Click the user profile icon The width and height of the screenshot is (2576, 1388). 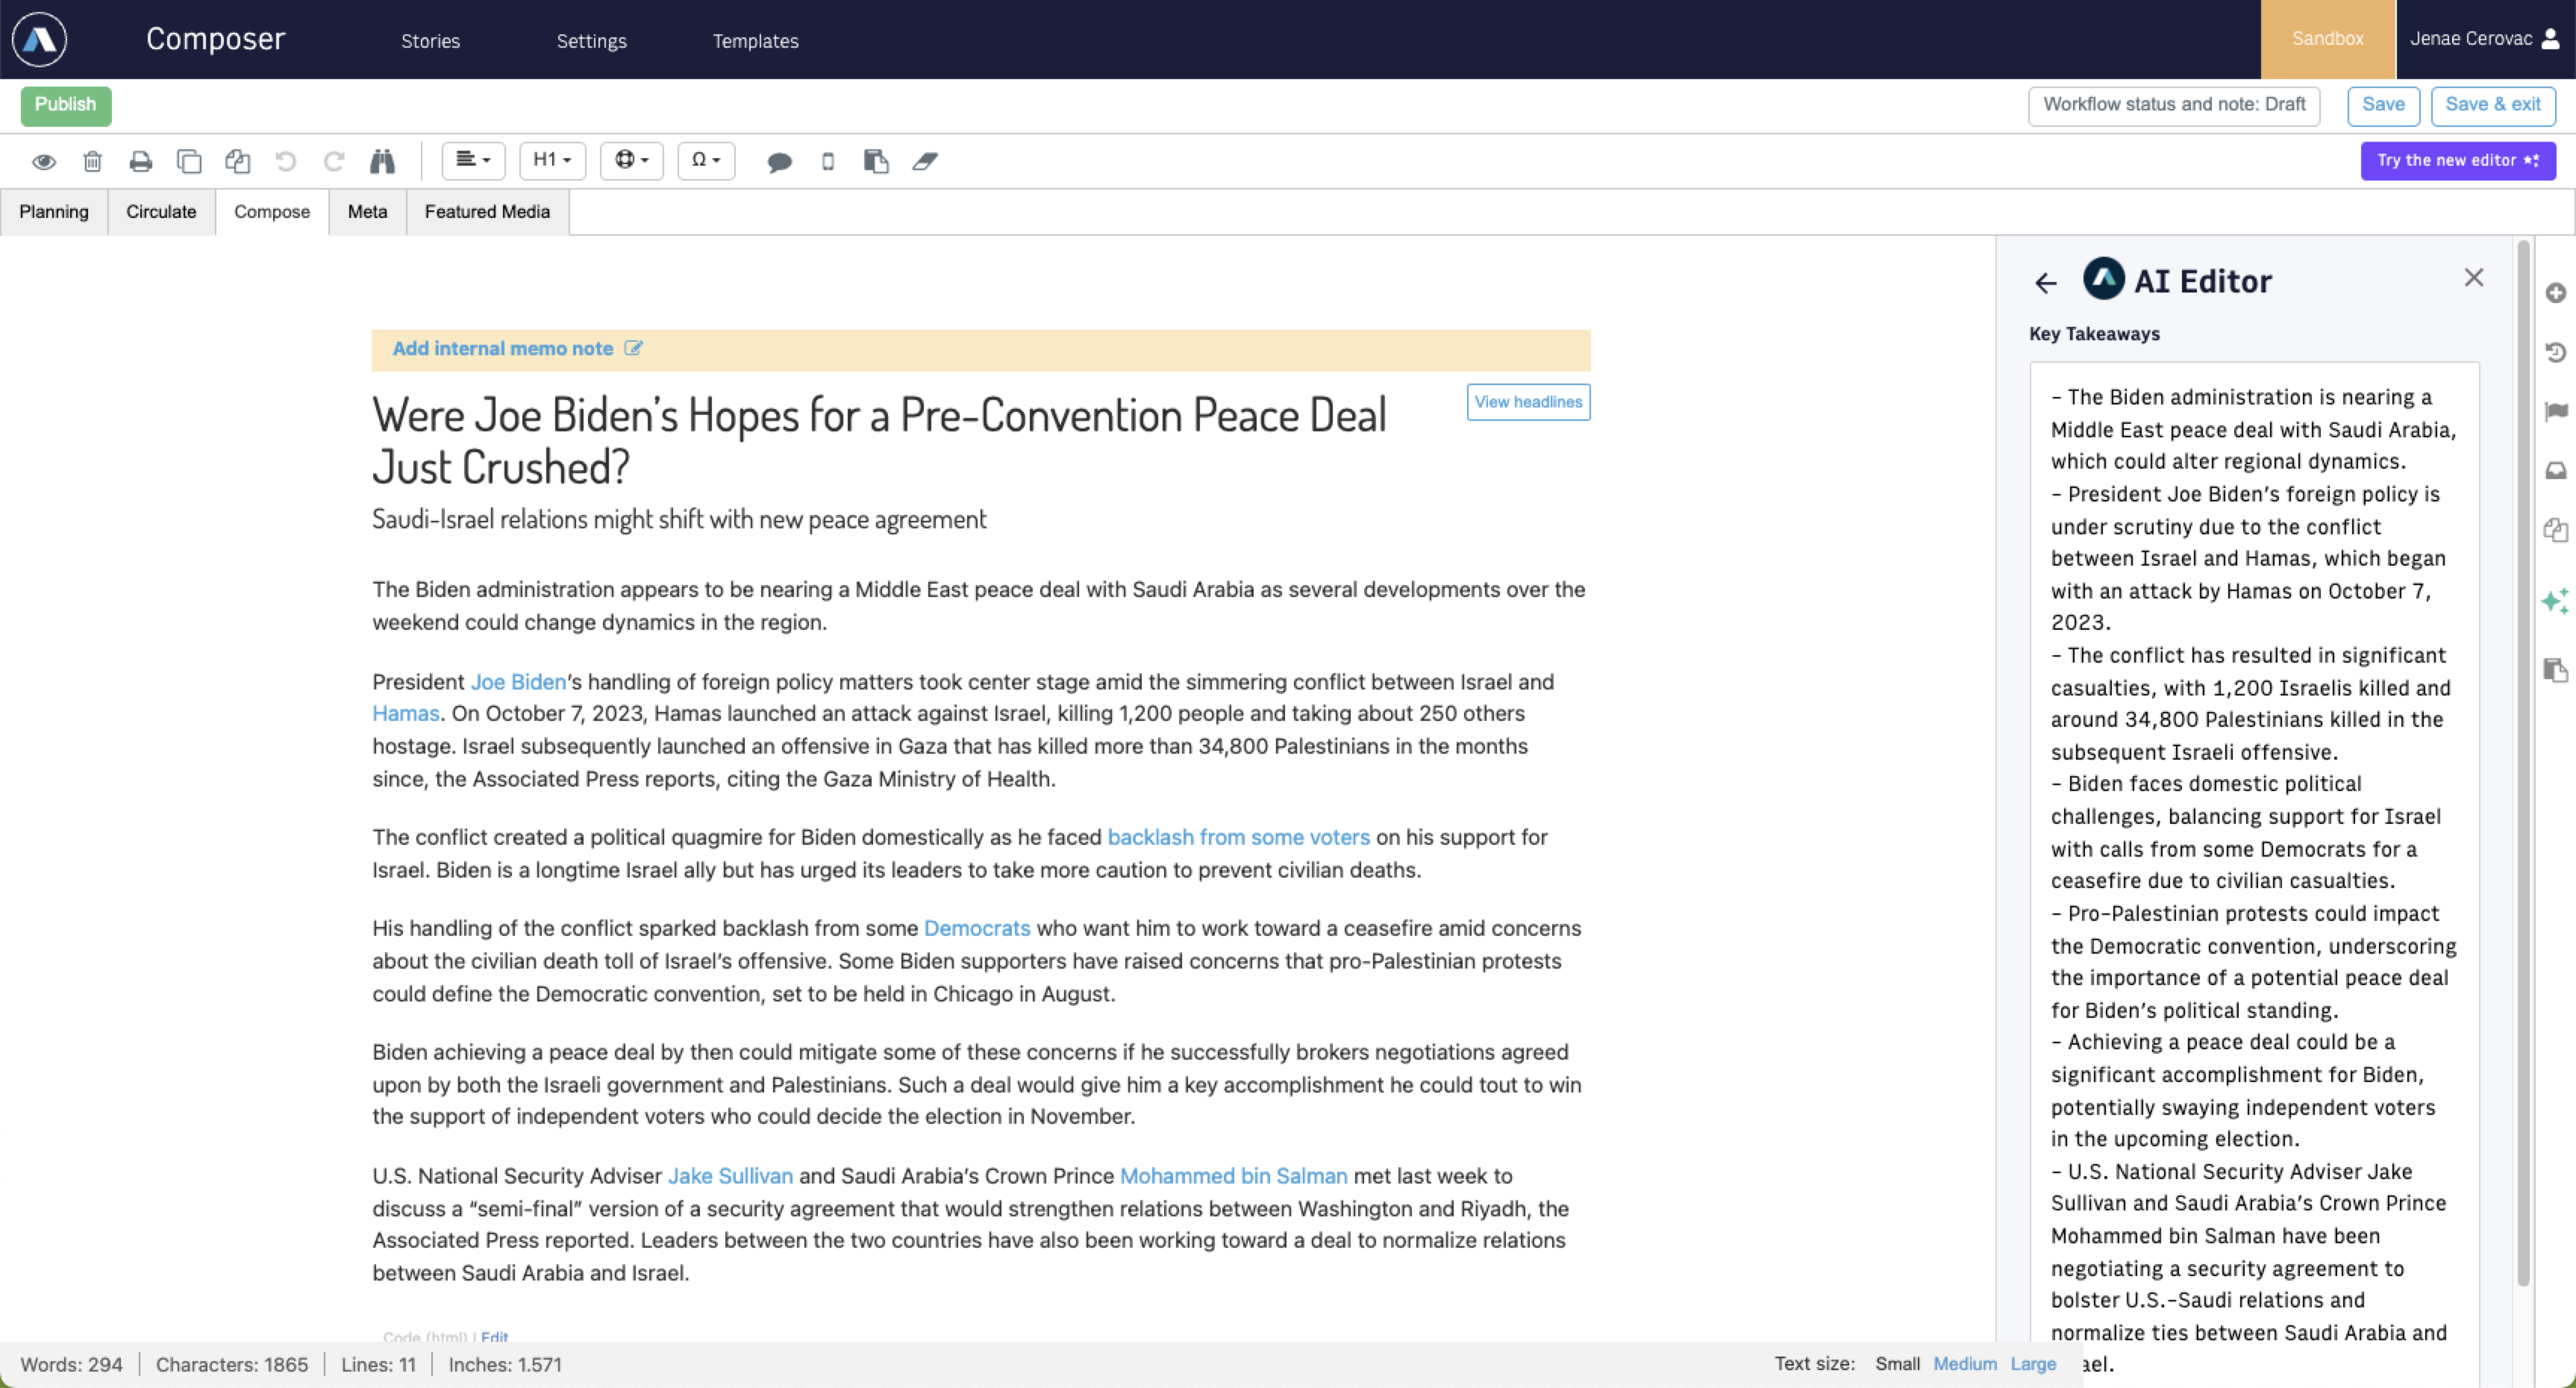[x=2551, y=39]
